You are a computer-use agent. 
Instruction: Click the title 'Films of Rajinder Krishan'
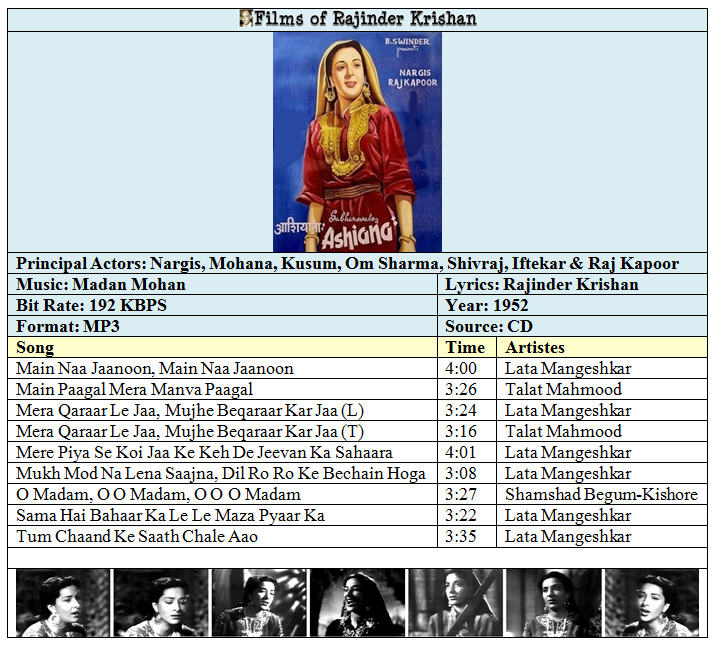[365, 19]
